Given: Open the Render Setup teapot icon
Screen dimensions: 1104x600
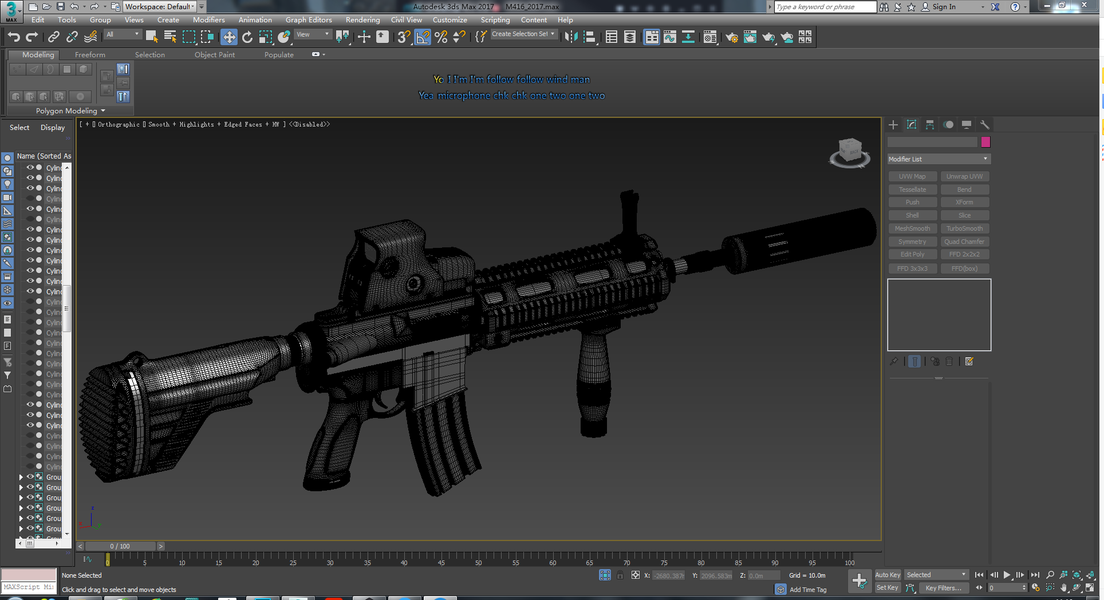Looking at the screenshot, I should [732, 37].
